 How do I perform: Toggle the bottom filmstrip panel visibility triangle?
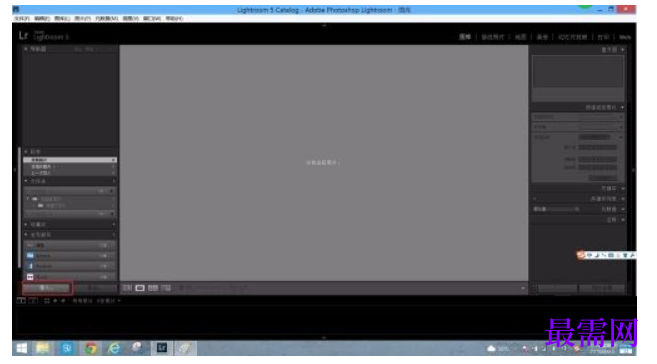click(324, 337)
